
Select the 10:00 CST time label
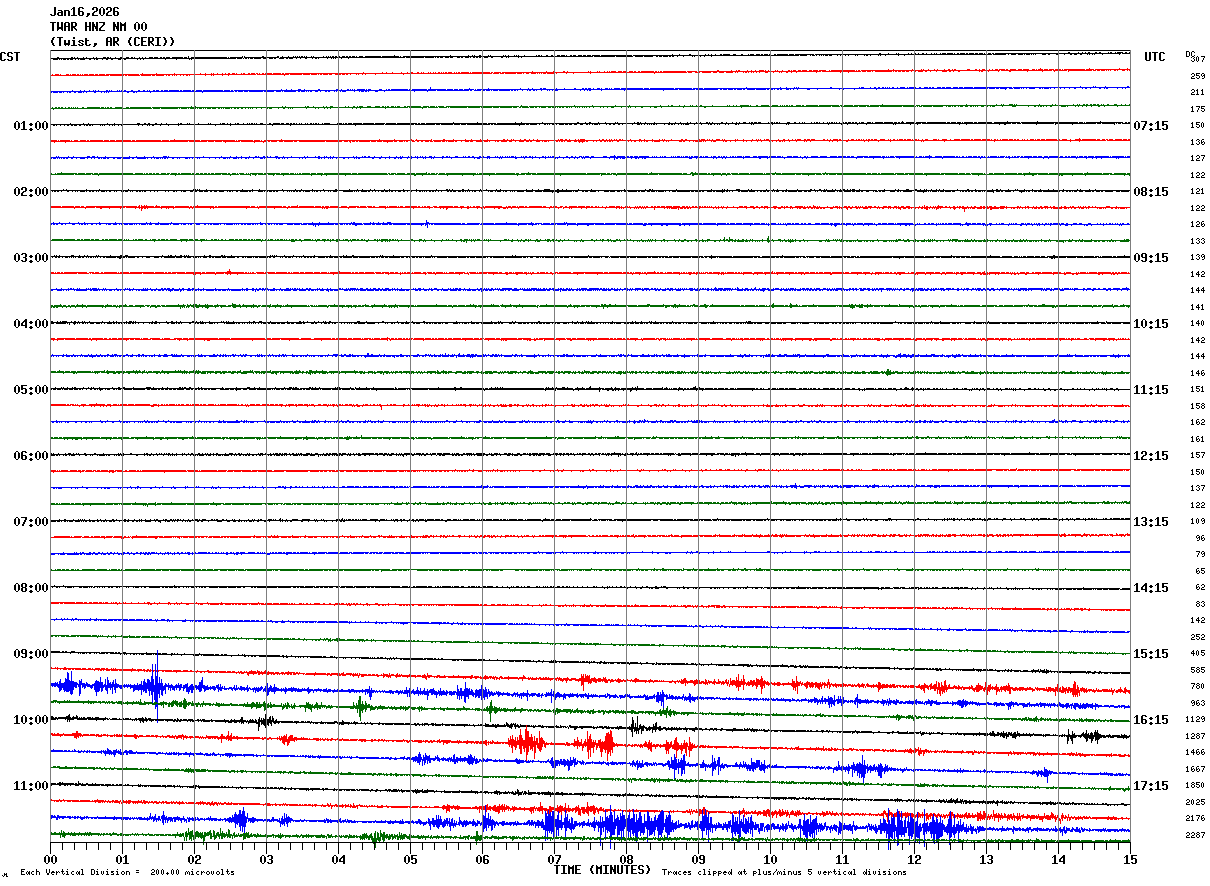31,720
